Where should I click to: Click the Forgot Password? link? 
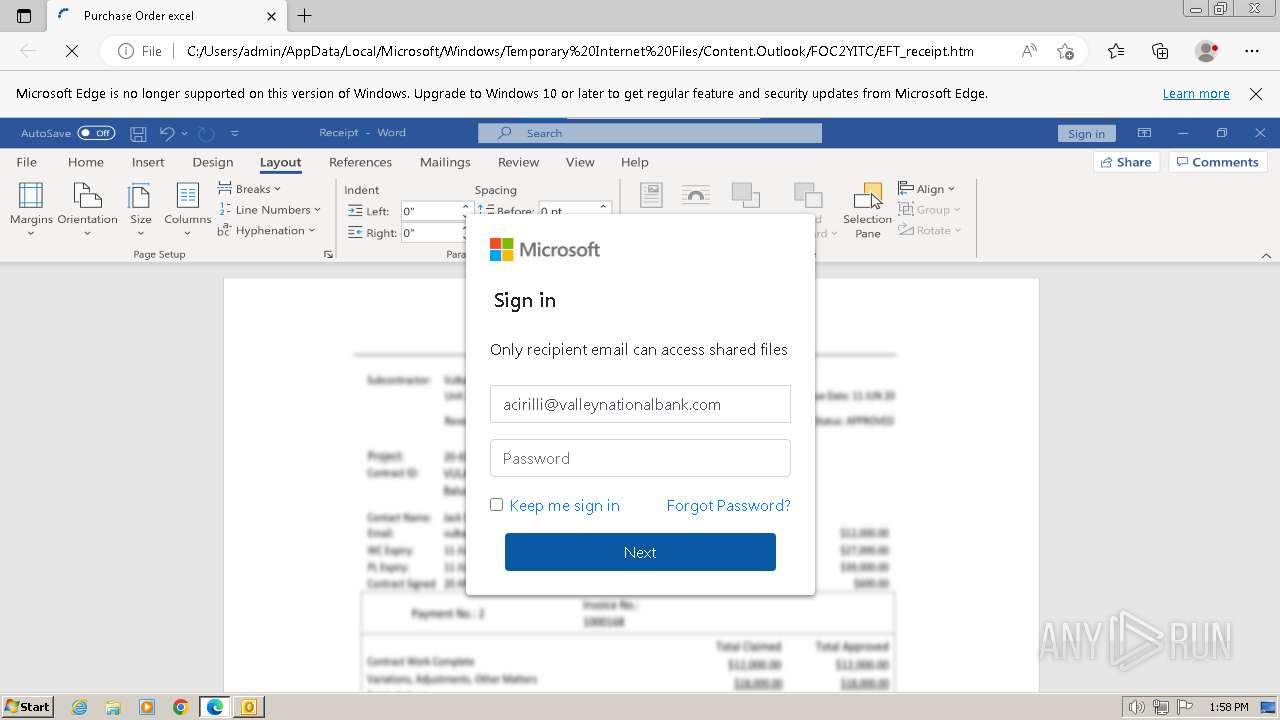click(x=728, y=506)
